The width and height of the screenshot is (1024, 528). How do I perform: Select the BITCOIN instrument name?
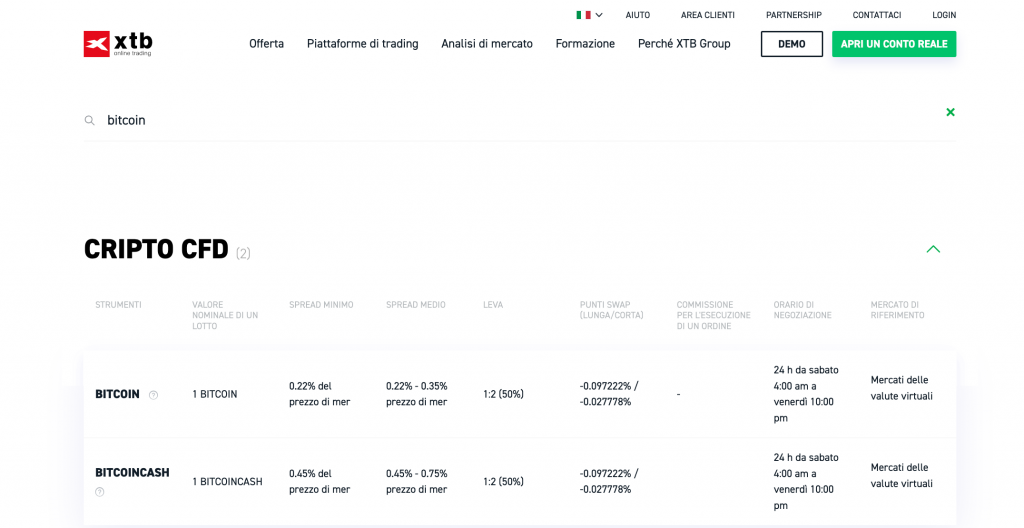pyautogui.click(x=118, y=394)
